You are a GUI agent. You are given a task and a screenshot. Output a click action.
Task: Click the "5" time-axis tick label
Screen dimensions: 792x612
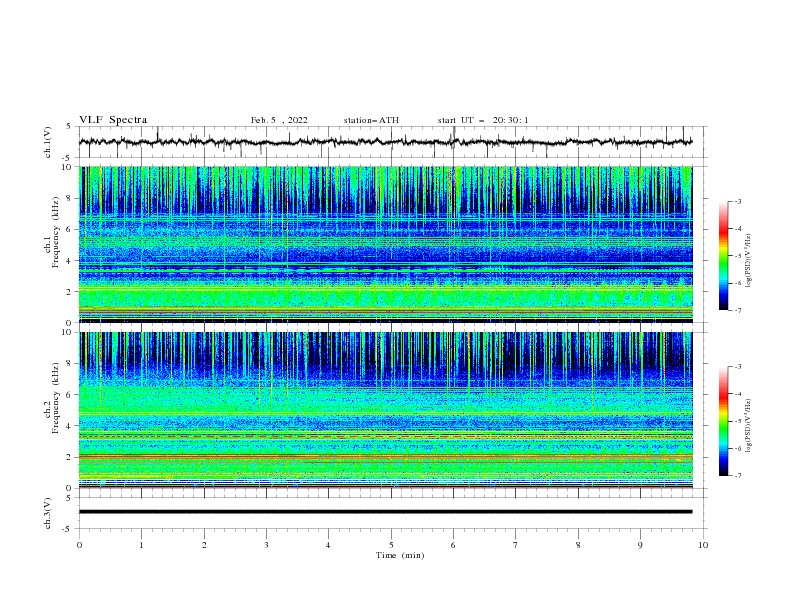click(391, 545)
